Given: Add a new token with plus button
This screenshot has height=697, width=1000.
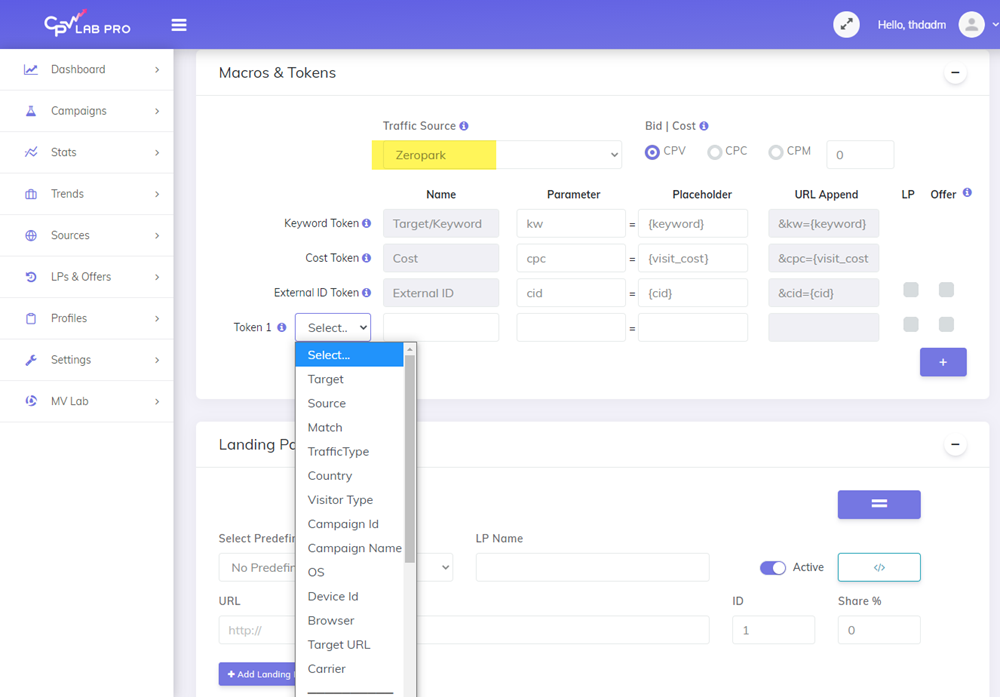Looking at the screenshot, I should tap(943, 362).
